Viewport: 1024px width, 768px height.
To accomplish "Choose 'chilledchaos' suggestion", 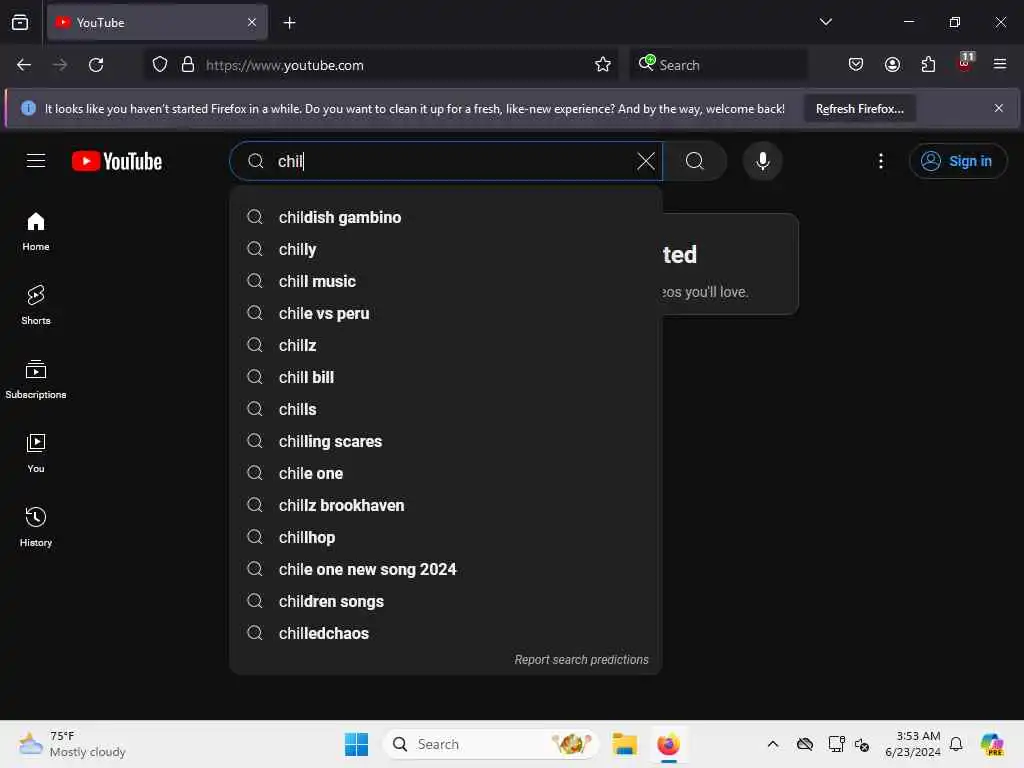I will [446, 633].
